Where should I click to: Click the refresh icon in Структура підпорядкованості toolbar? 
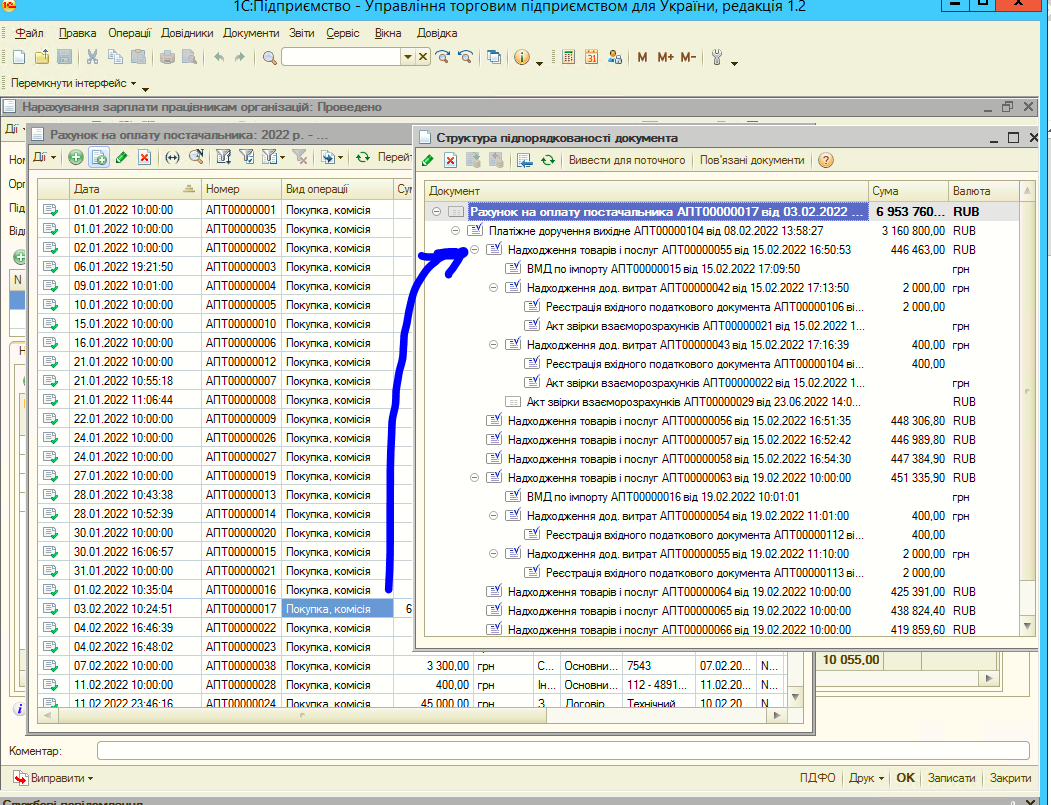[x=548, y=160]
